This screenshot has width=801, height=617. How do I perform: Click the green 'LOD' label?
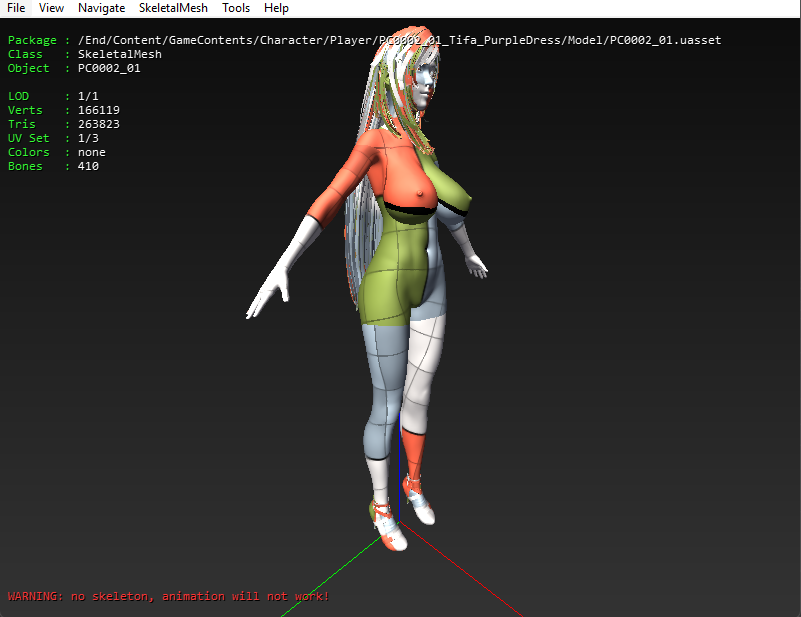pos(18,97)
